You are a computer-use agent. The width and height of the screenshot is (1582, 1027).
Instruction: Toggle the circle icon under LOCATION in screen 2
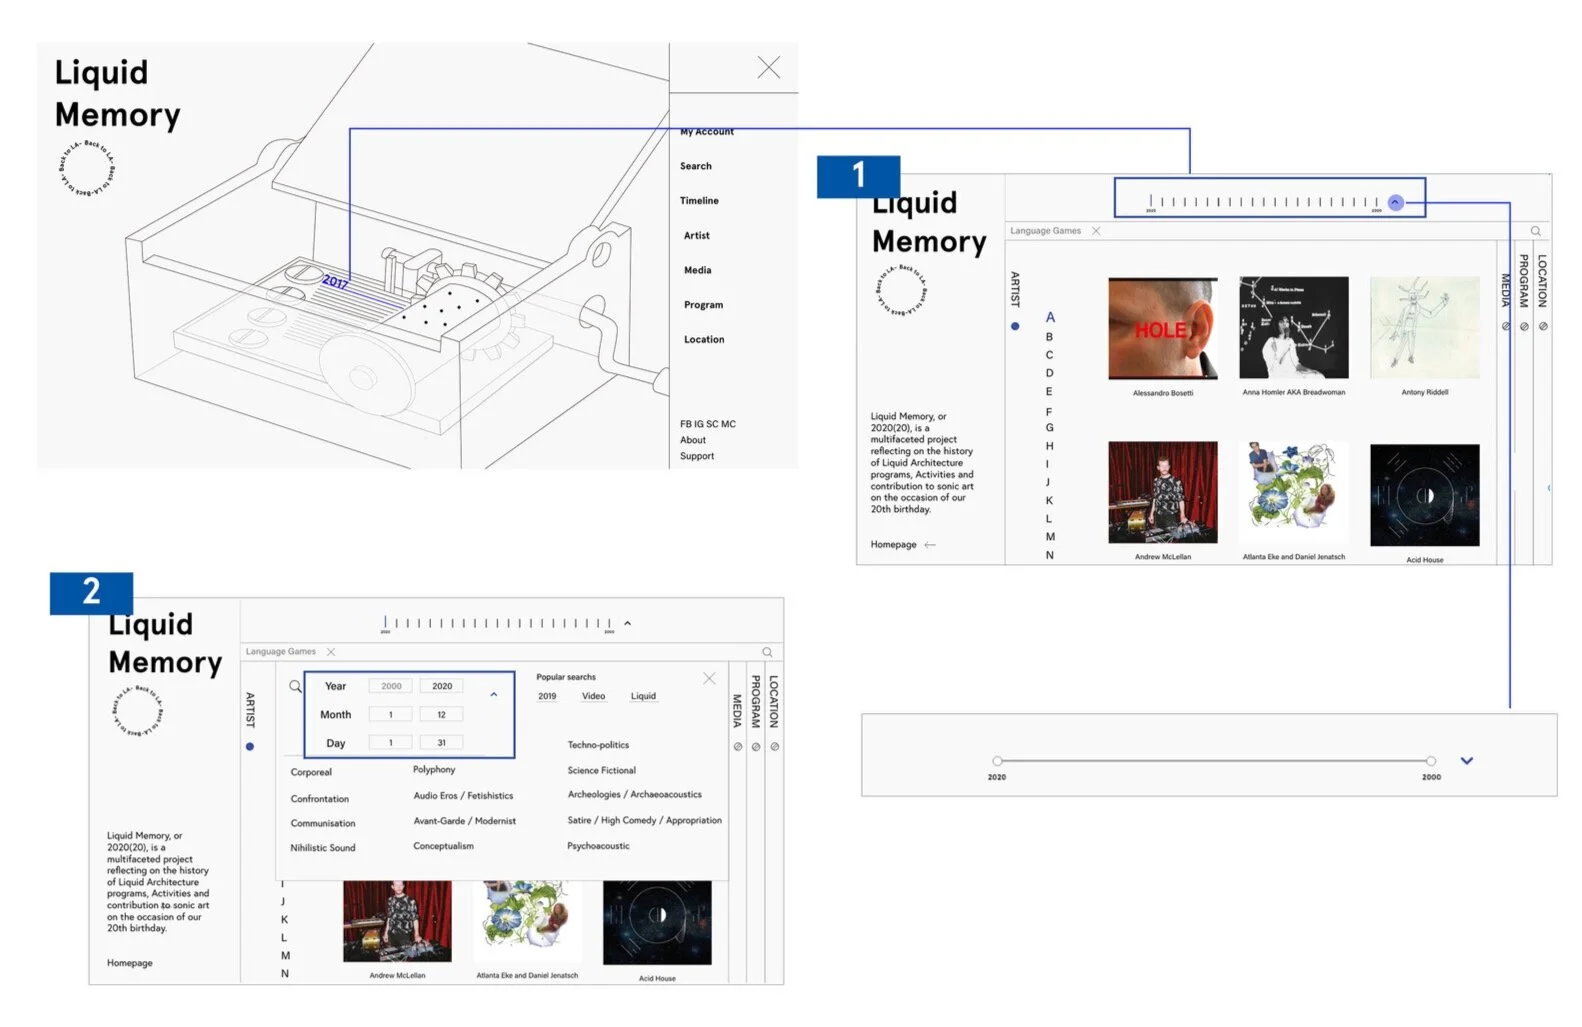(775, 746)
